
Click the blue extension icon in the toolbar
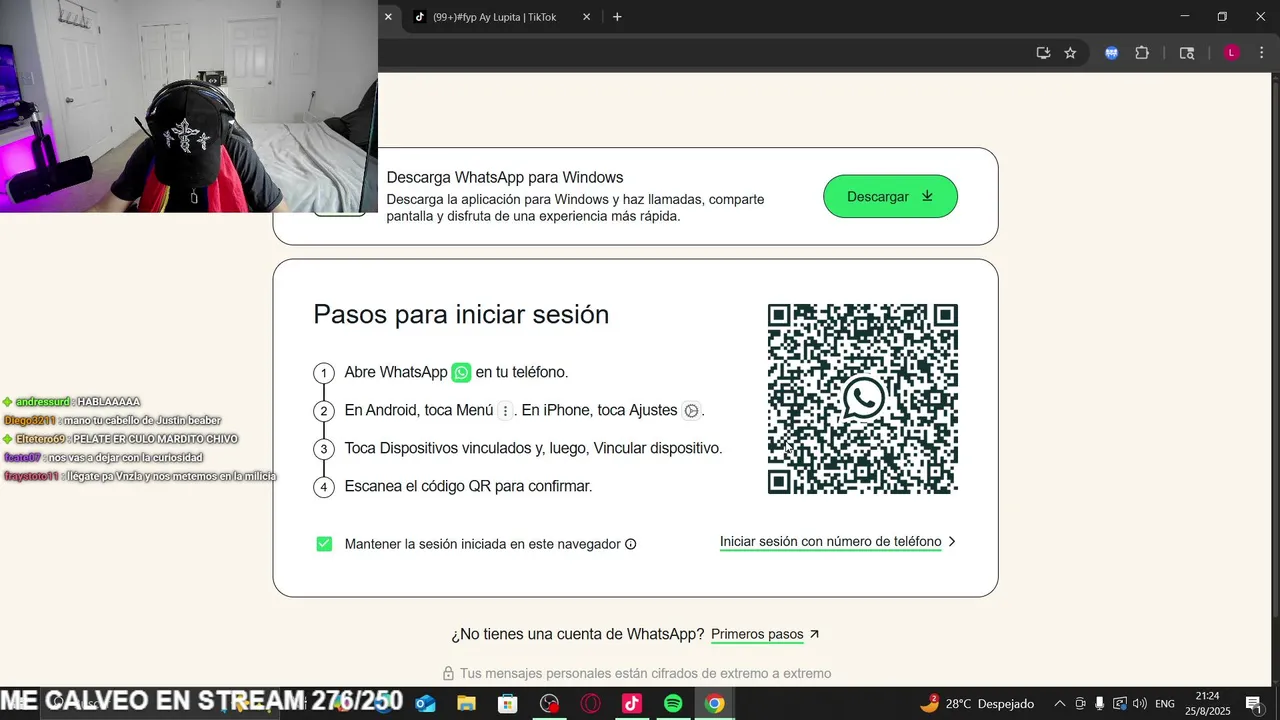[x=1111, y=53]
